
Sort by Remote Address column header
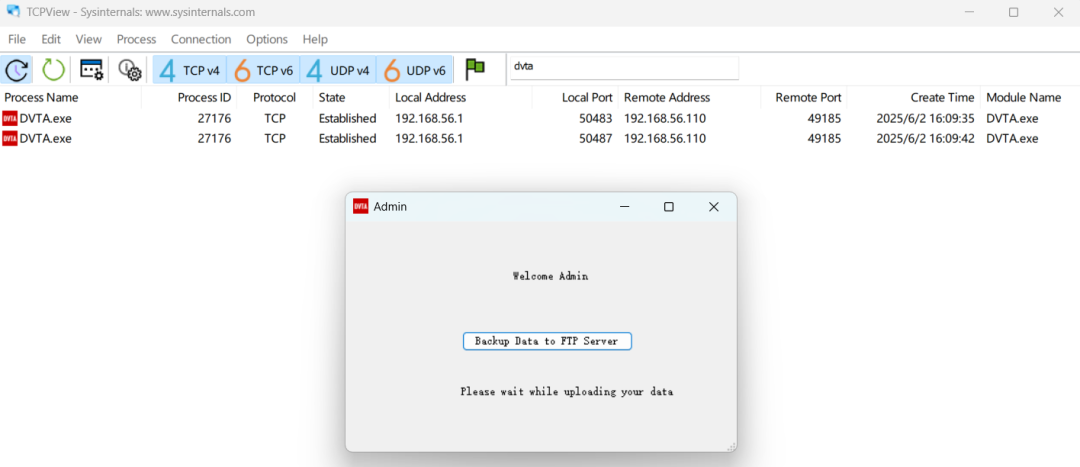click(689, 97)
